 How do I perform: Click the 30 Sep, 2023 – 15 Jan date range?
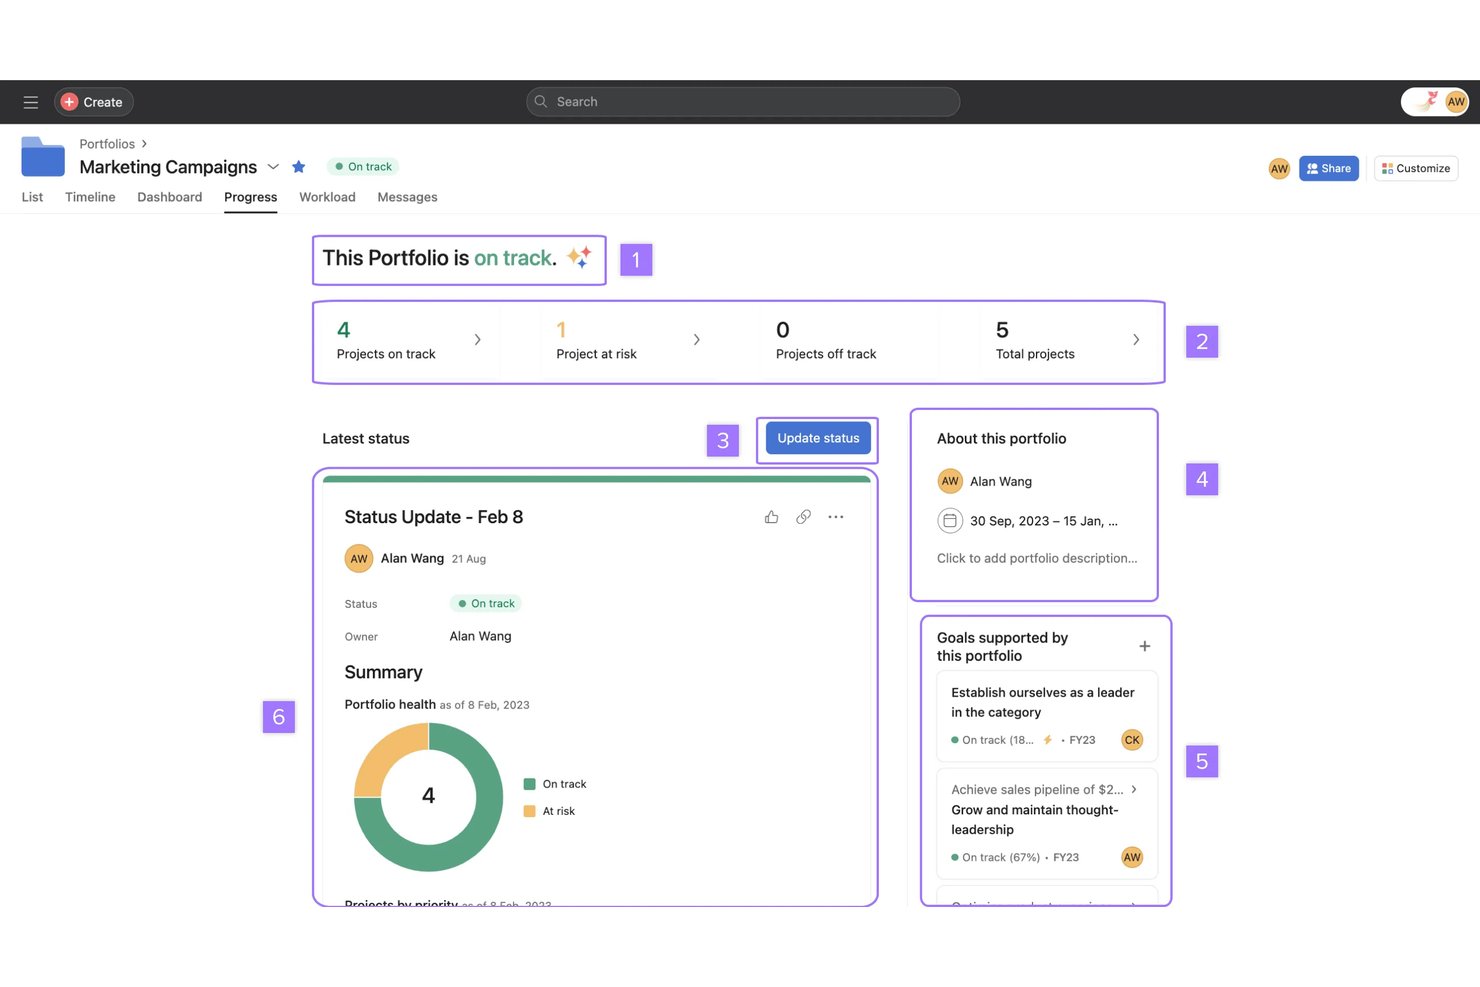(1044, 521)
